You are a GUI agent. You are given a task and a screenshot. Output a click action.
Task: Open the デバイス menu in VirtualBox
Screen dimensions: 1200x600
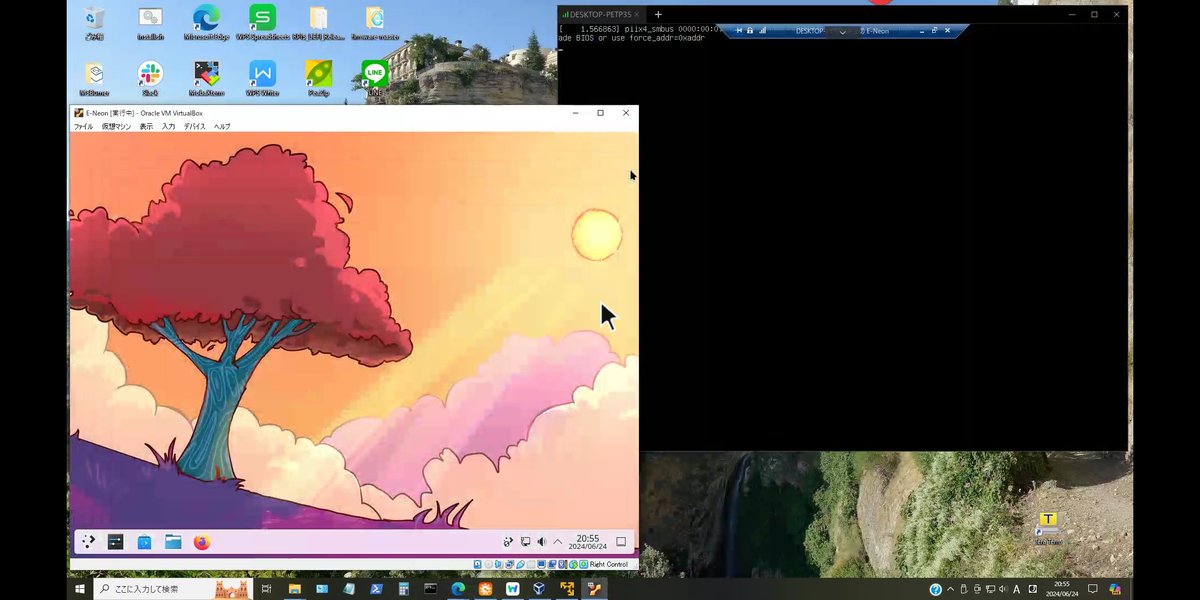[x=194, y=127]
